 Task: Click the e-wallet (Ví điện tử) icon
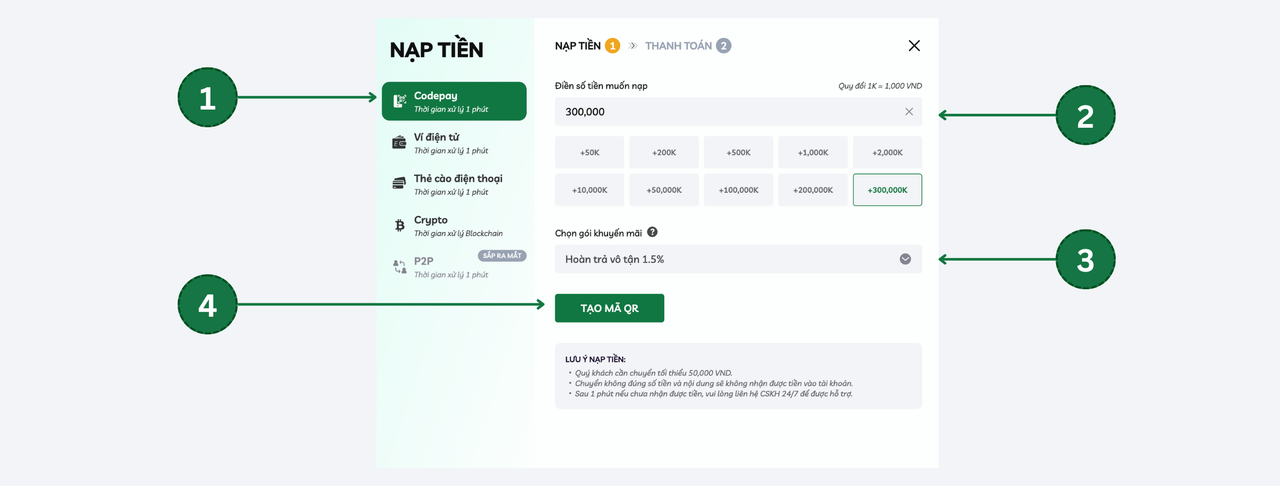pyautogui.click(x=399, y=143)
